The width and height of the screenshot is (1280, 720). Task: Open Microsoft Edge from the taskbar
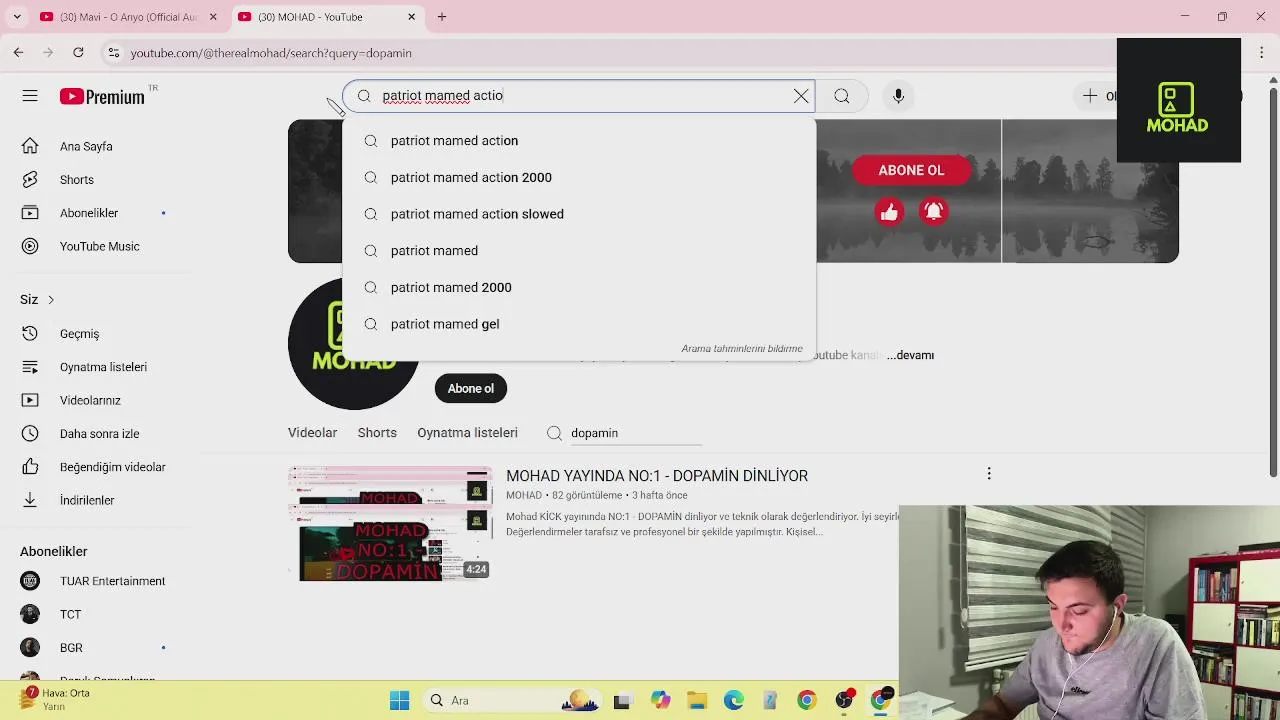(x=733, y=701)
